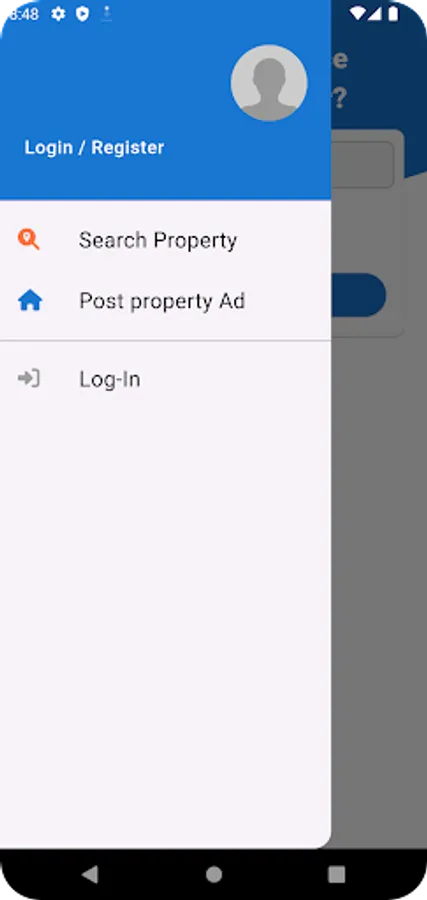Click the clock time in status bar
Image resolution: width=427 pixels, height=900 pixels.
pyautogui.click(x=24, y=14)
